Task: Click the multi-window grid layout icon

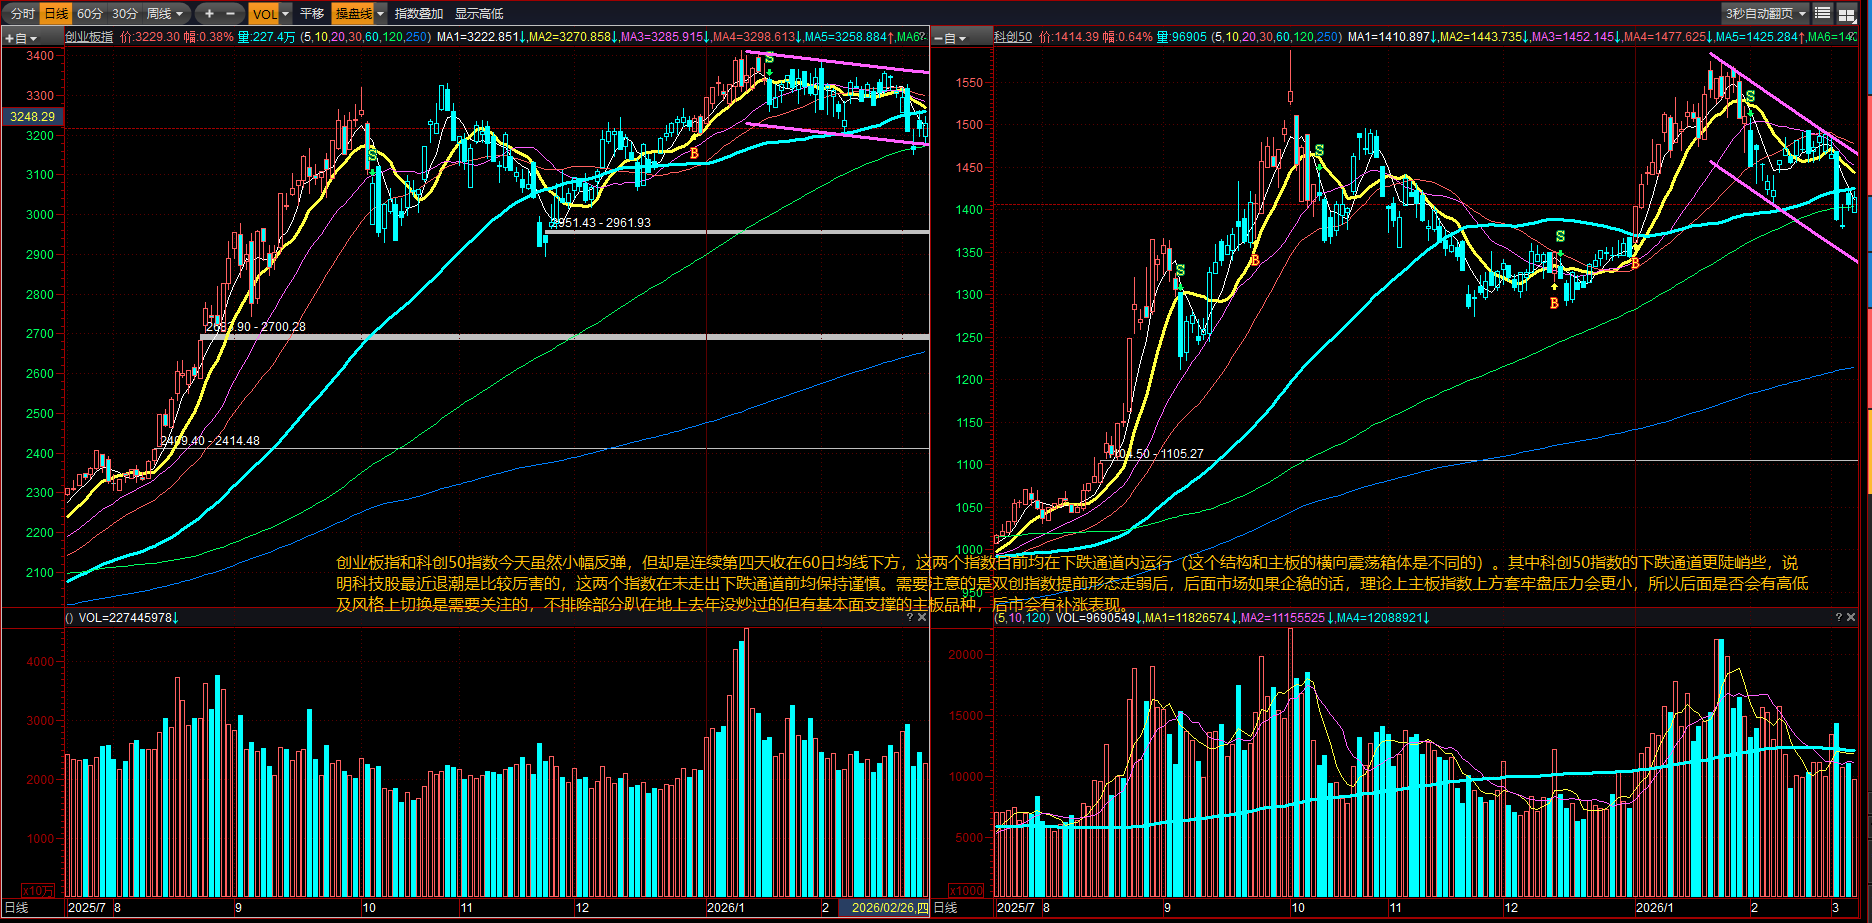Action: click(x=1847, y=14)
